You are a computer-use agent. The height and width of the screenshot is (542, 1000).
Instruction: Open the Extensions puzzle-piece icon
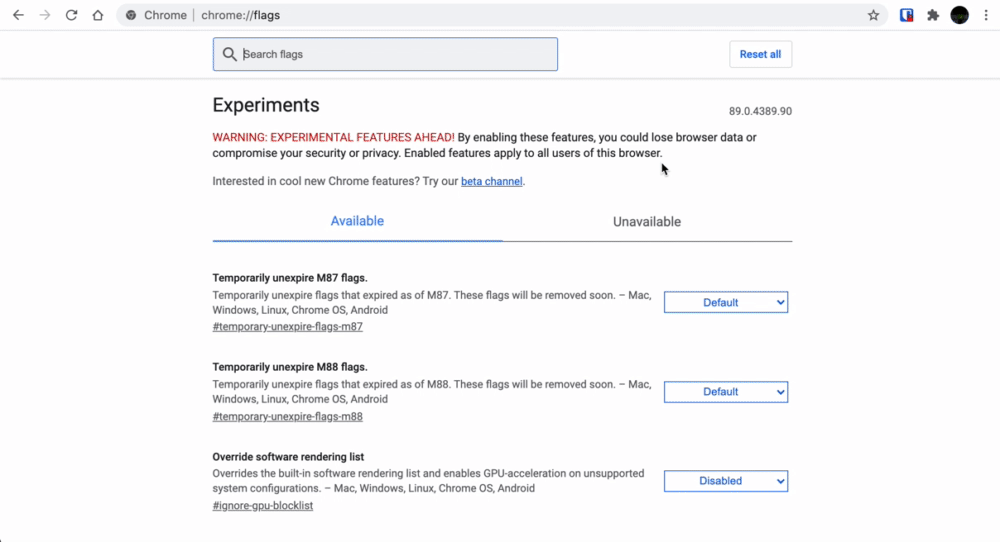coord(933,15)
